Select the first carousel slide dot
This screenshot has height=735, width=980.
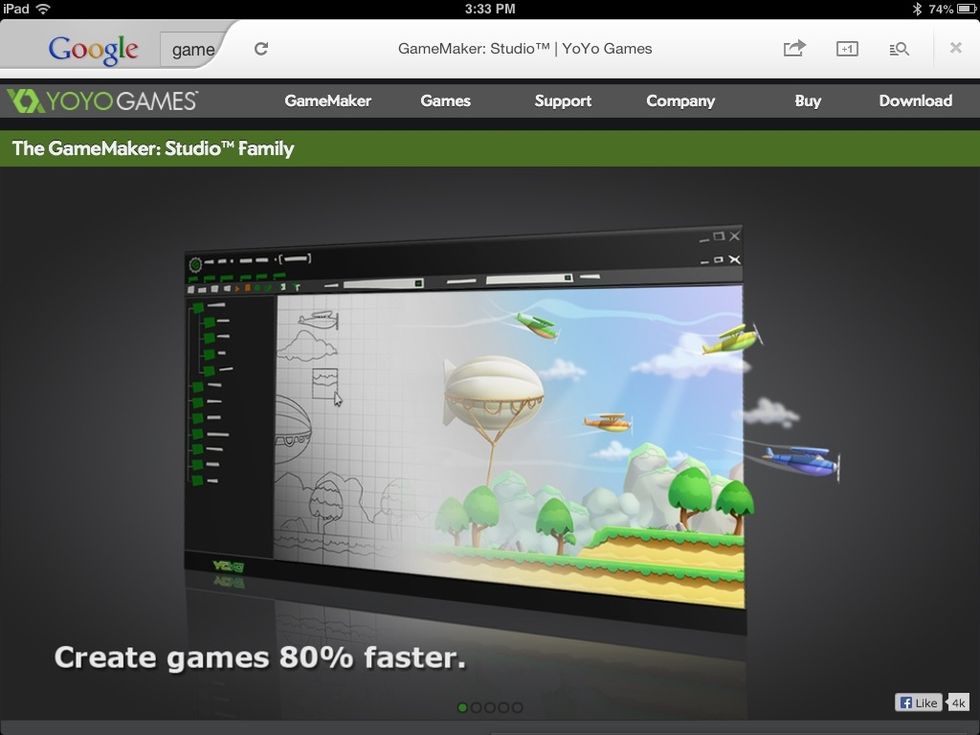point(462,708)
